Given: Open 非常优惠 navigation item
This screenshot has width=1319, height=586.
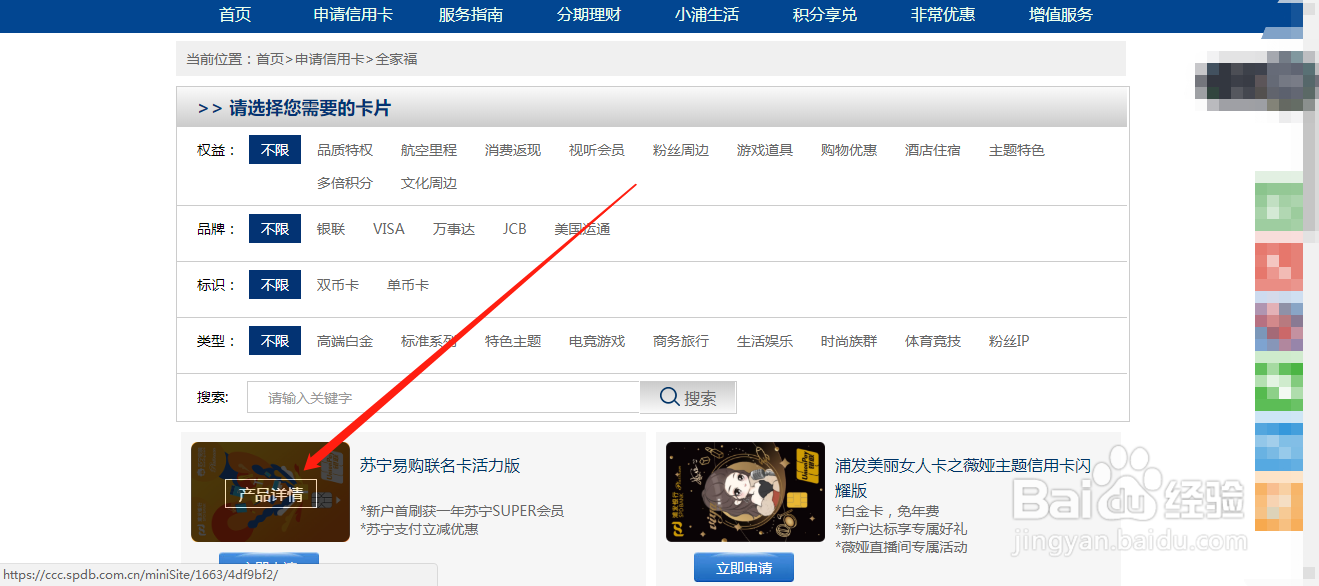Looking at the screenshot, I should pos(943,15).
